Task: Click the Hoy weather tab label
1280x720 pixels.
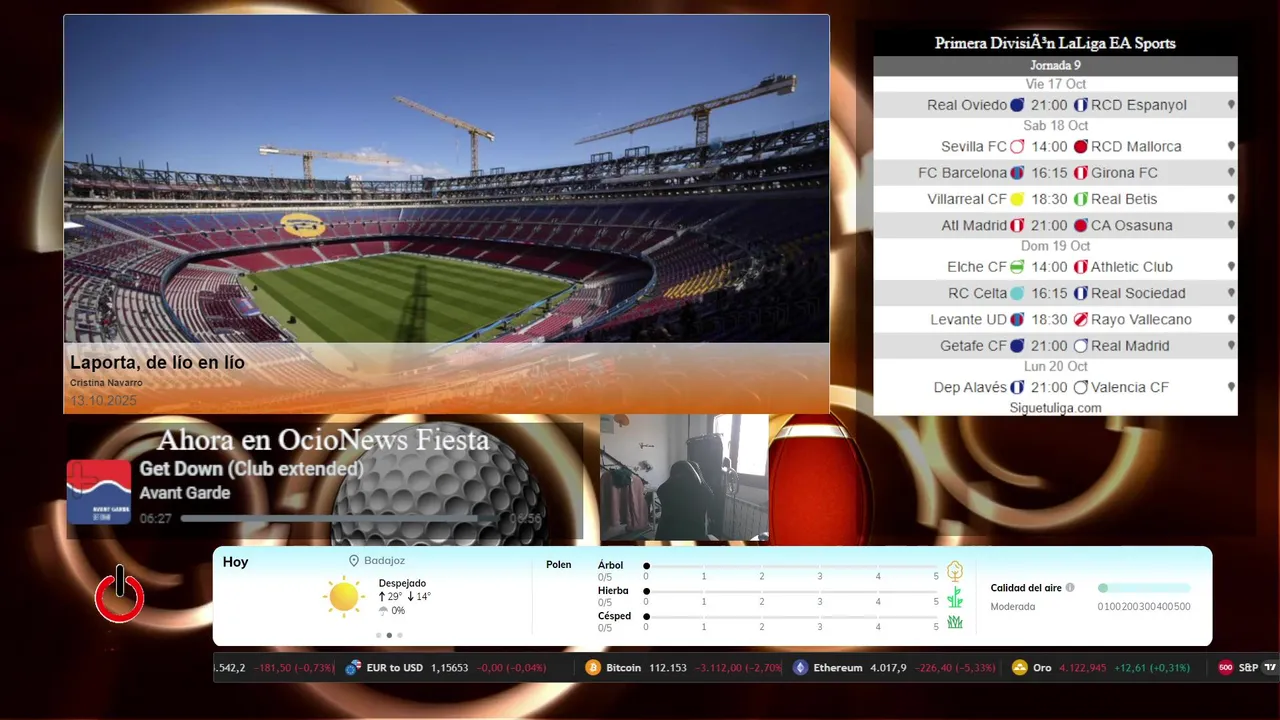Action: click(235, 562)
